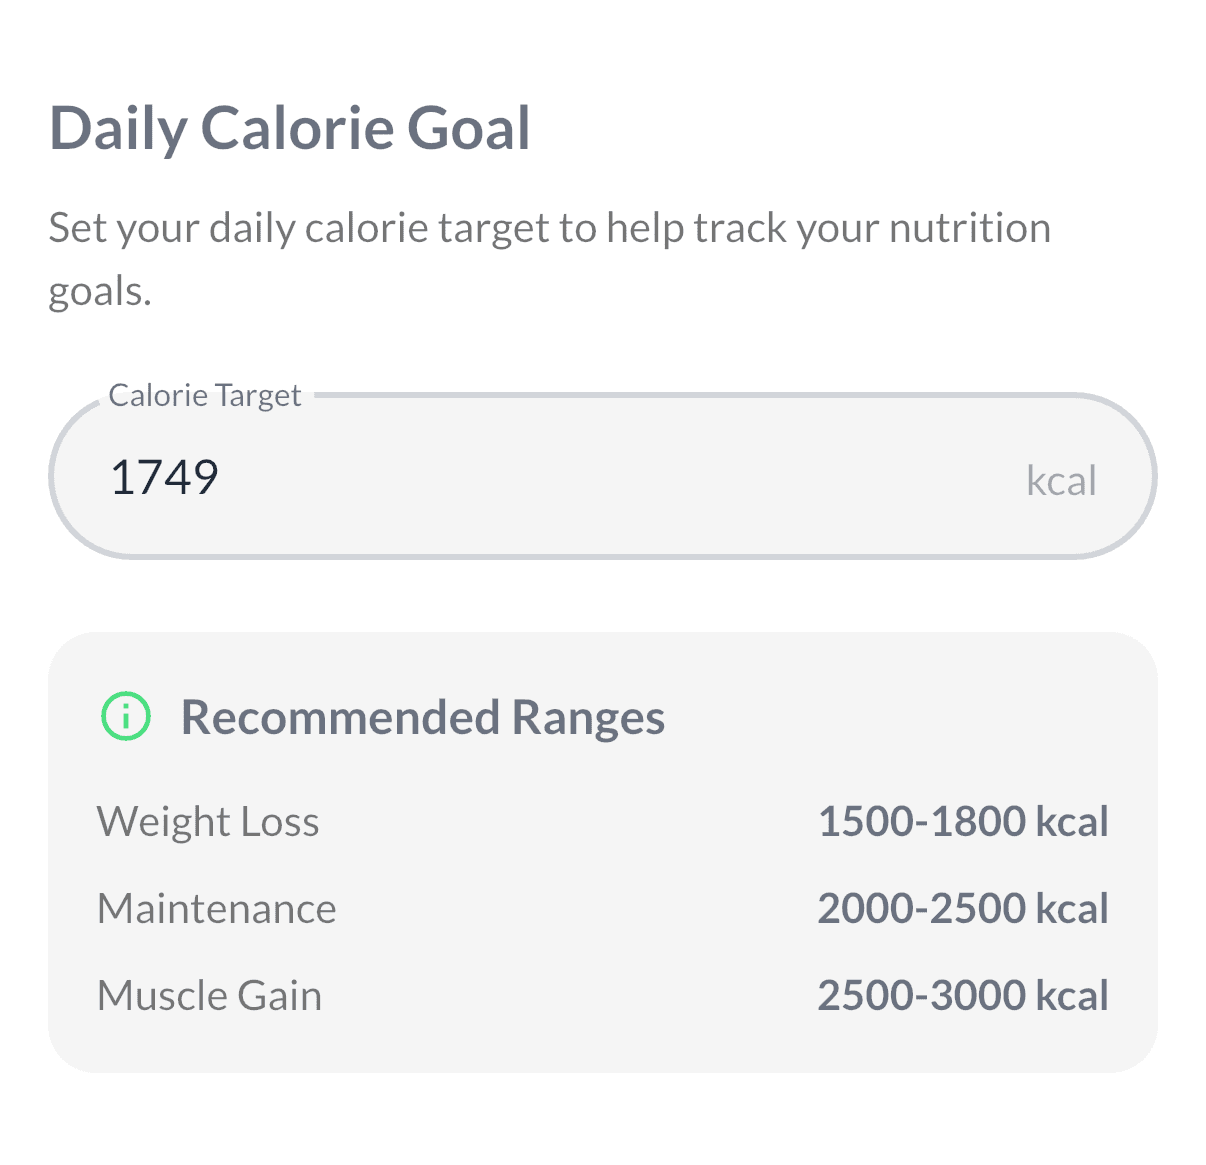
Task: Click the 1500-1800 kcal range value
Action: pos(963,820)
